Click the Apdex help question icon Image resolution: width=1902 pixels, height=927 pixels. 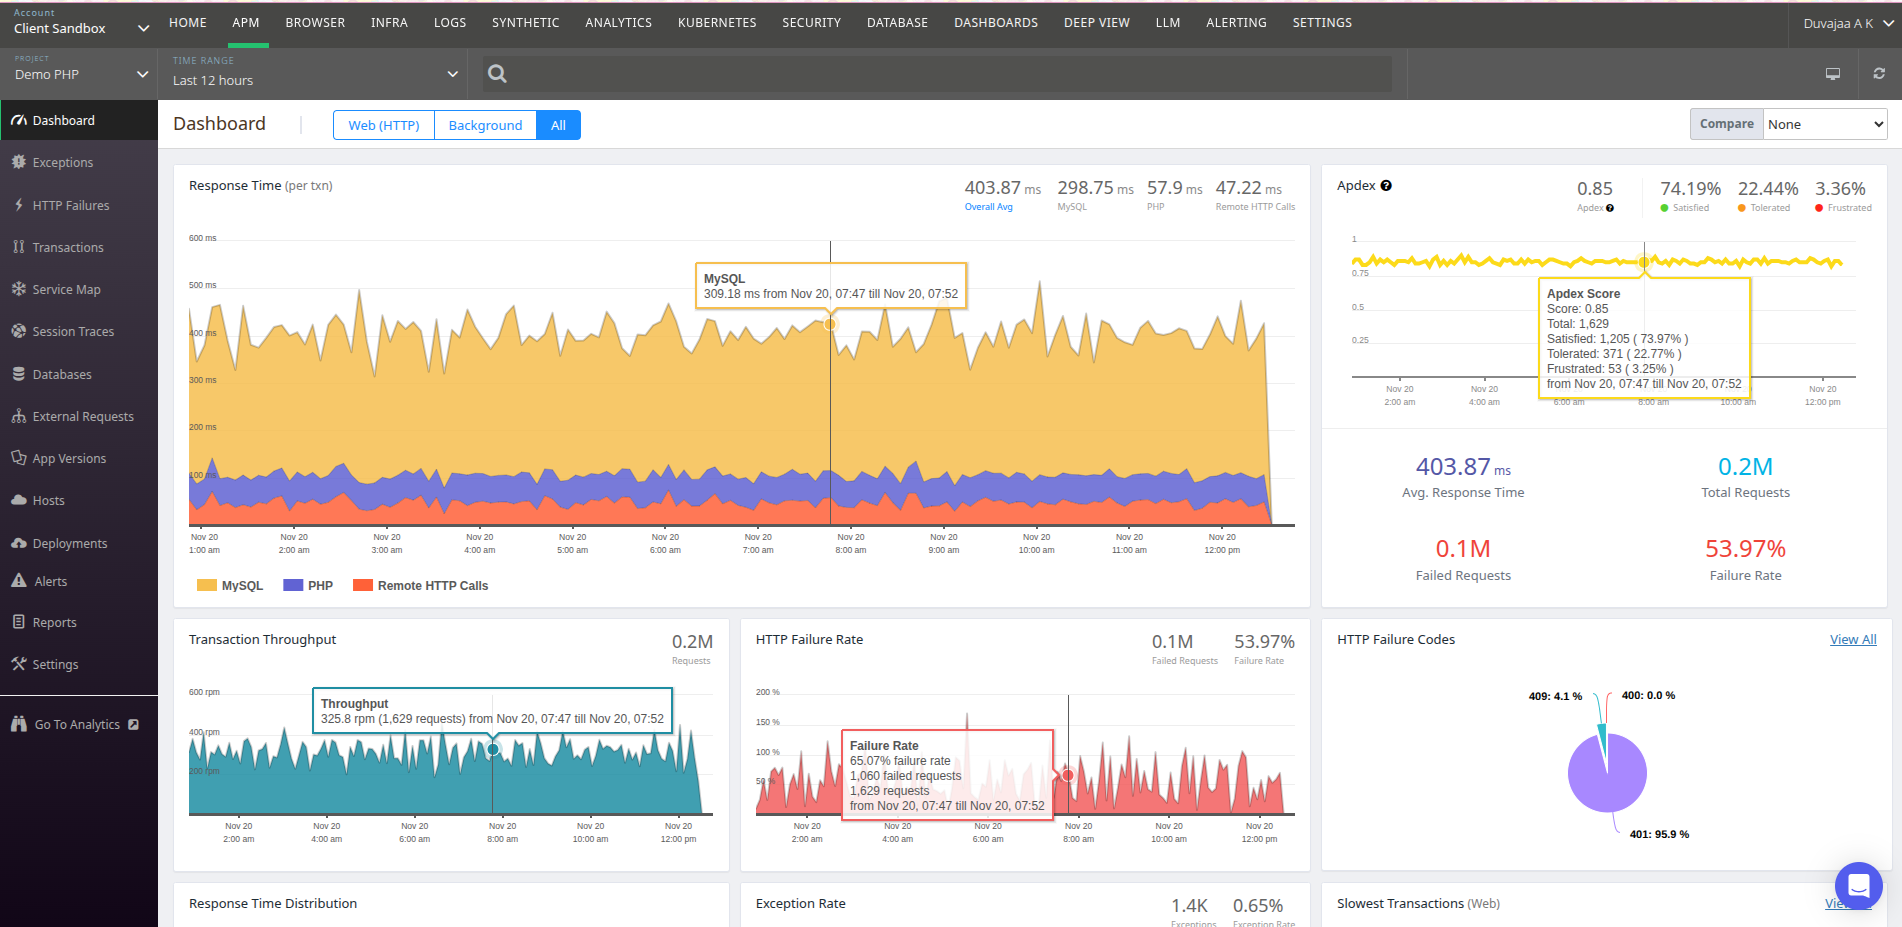(1386, 186)
